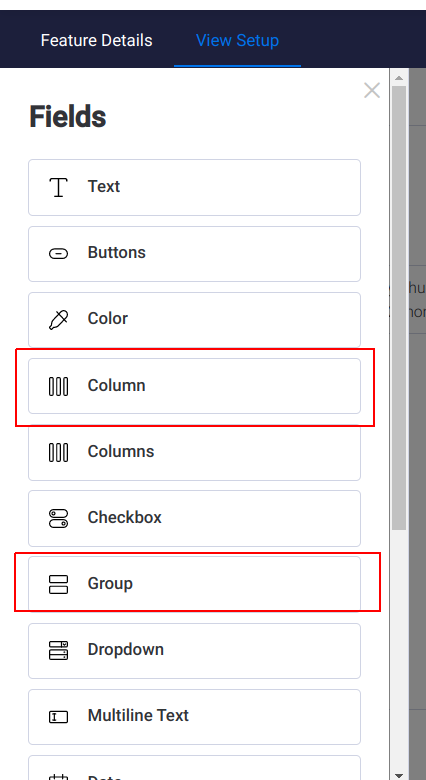Image resolution: width=426 pixels, height=780 pixels.
Task: Click the Color eyedropper icon
Action: (x=59, y=319)
